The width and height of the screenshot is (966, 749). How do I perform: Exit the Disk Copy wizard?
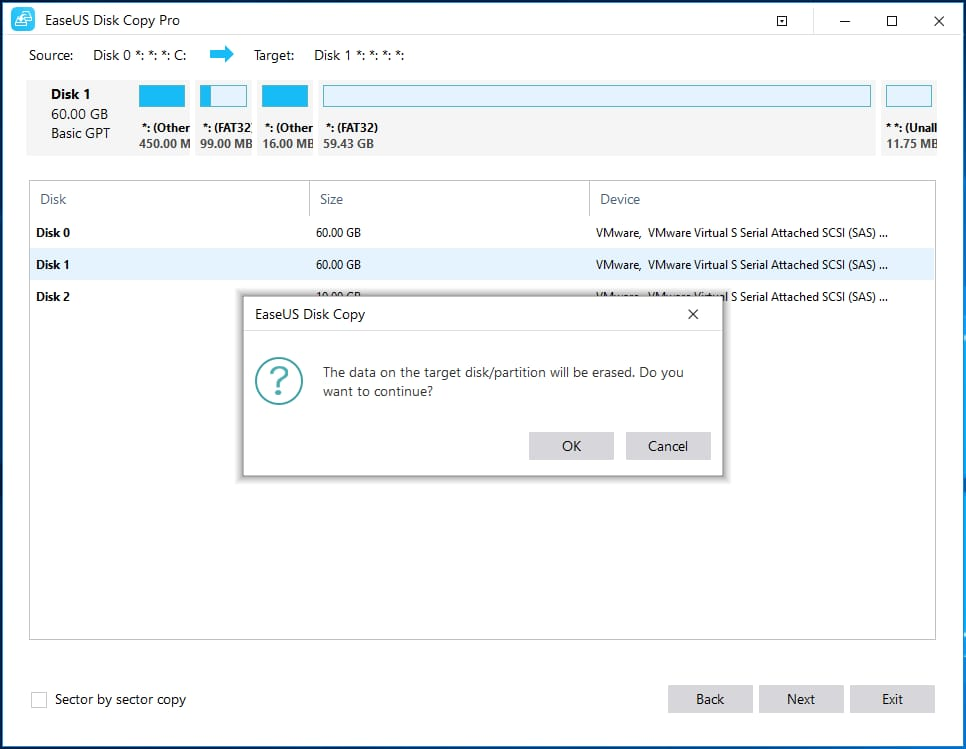click(892, 699)
